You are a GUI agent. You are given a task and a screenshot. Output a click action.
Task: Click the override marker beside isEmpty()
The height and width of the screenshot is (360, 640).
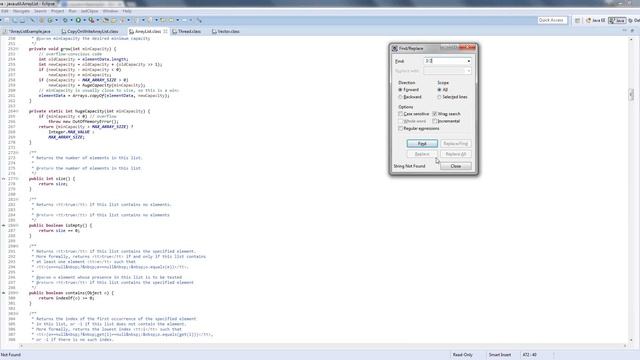tap(4, 225)
